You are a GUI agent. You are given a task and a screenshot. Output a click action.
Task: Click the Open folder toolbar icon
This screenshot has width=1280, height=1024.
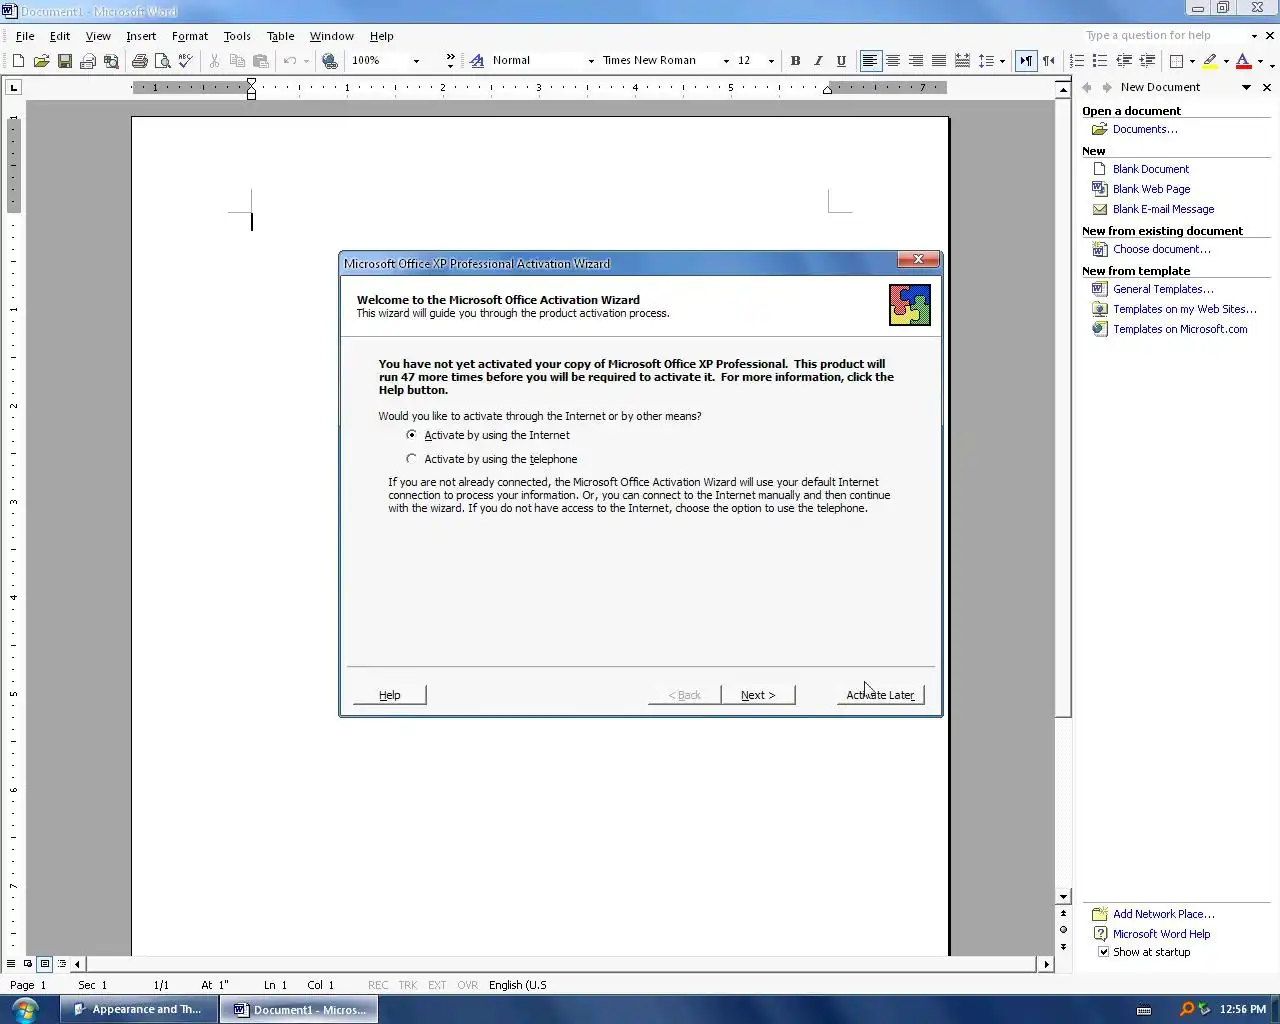pos(41,61)
